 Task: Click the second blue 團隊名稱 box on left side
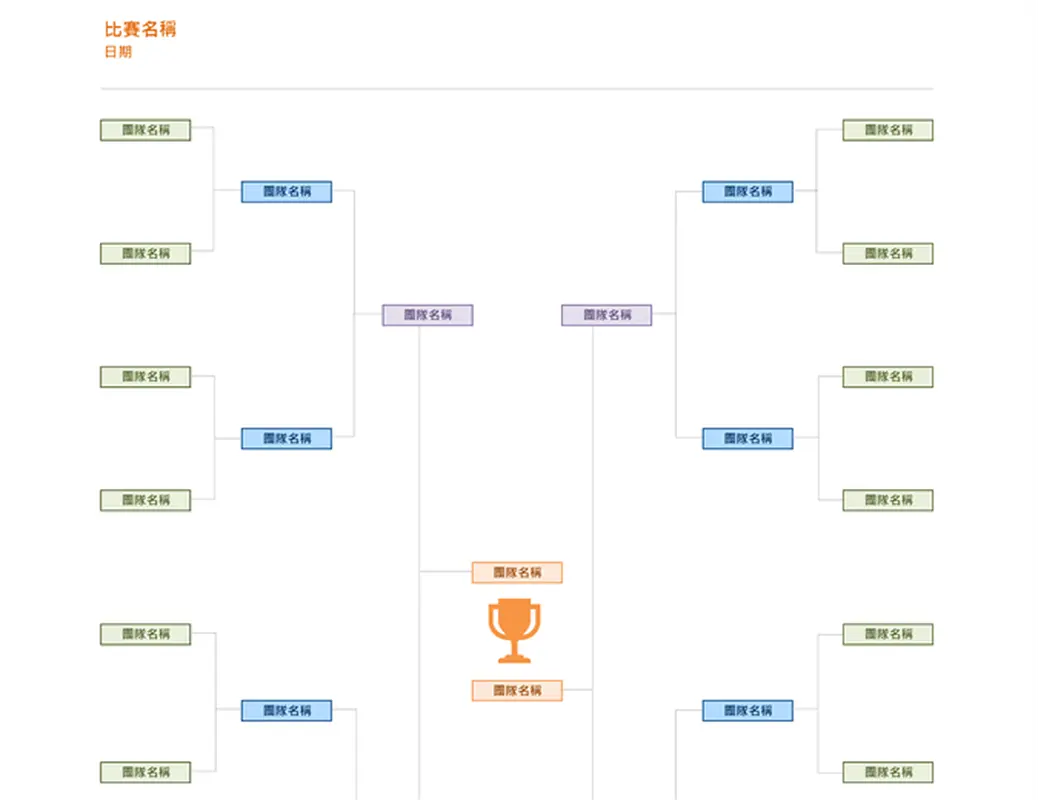click(286, 438)
